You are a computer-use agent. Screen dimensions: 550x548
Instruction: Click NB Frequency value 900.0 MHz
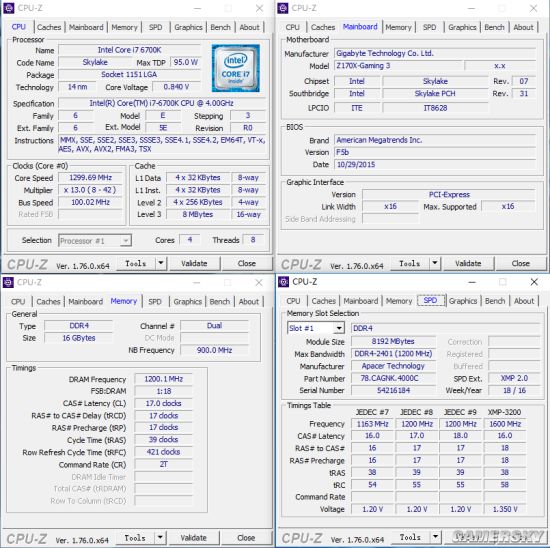214,350
